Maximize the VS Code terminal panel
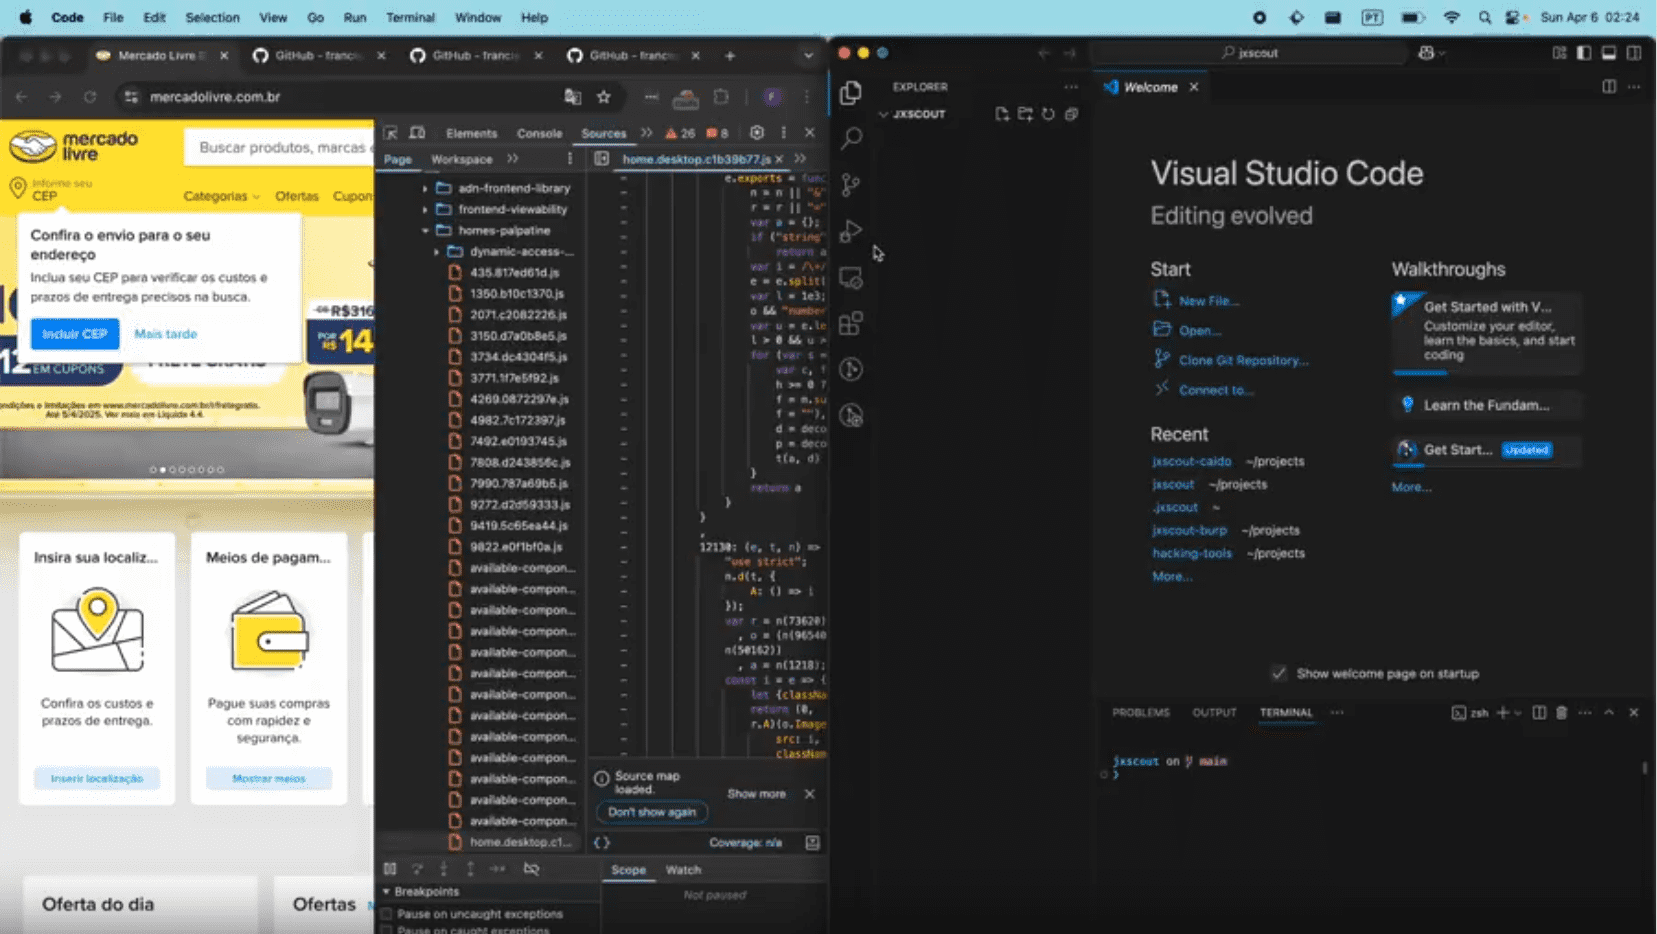The image size is (1657, 934). [1609, 713]
